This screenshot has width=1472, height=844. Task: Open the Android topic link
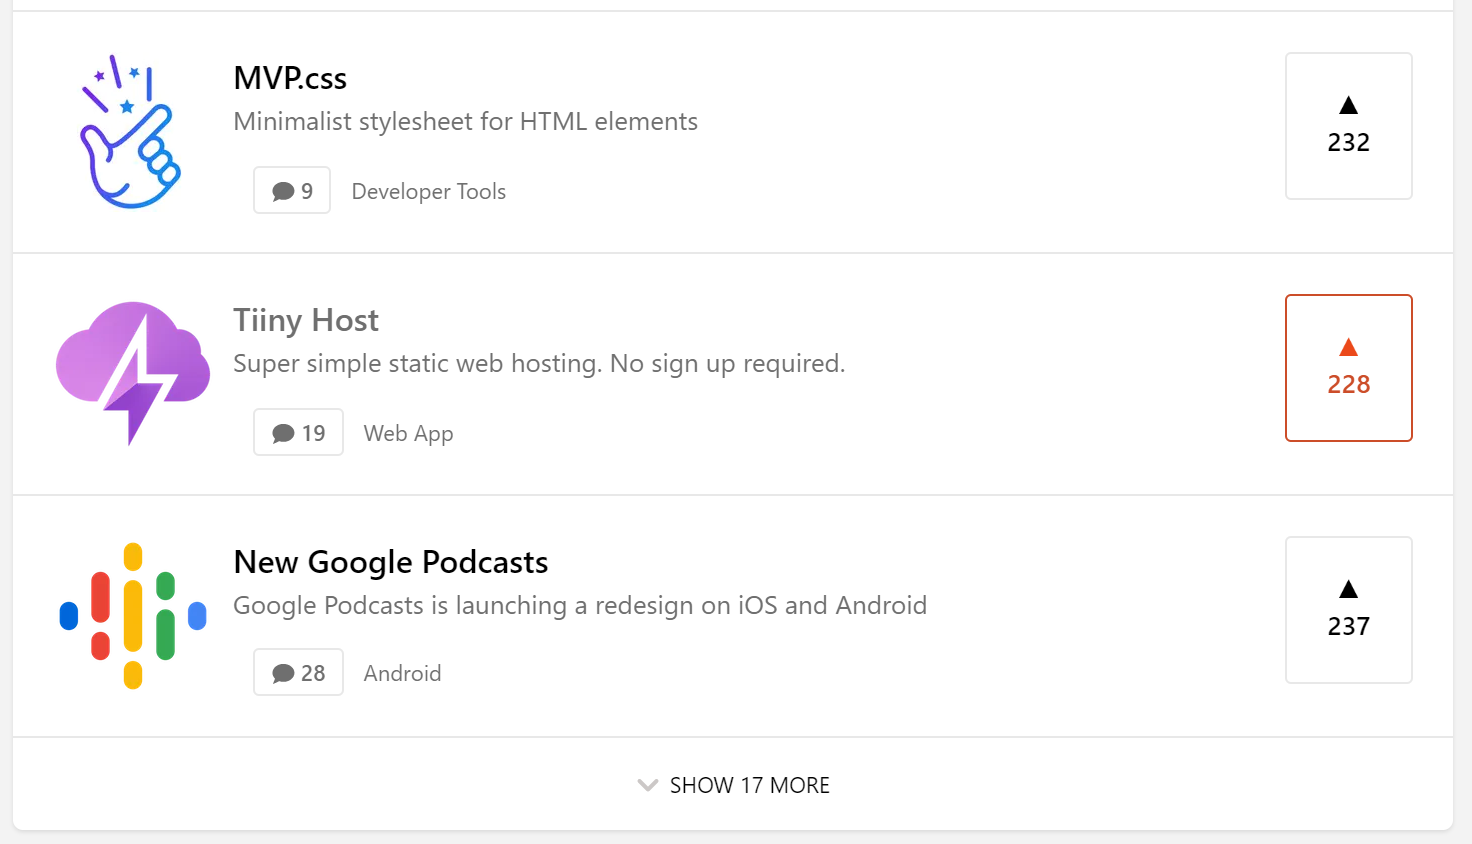[x=402, y=673]
